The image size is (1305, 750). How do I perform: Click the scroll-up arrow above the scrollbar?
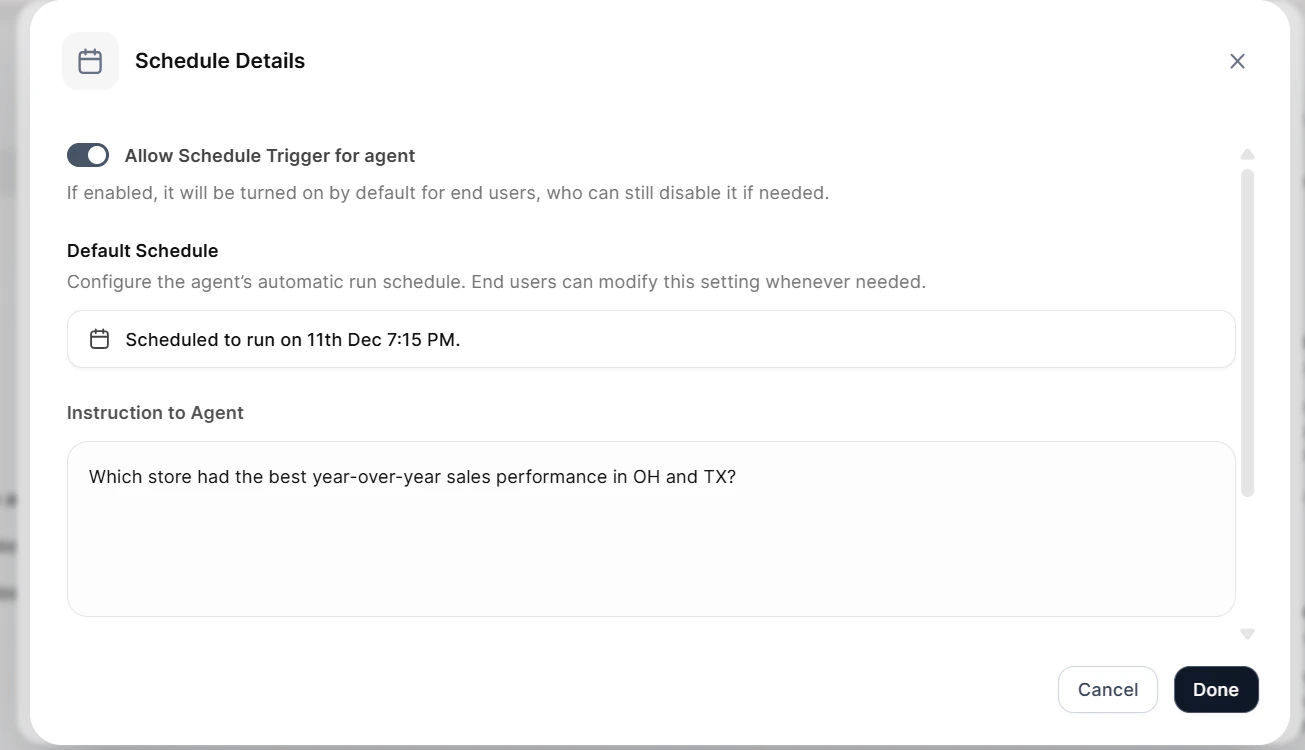click(1247, 154)
